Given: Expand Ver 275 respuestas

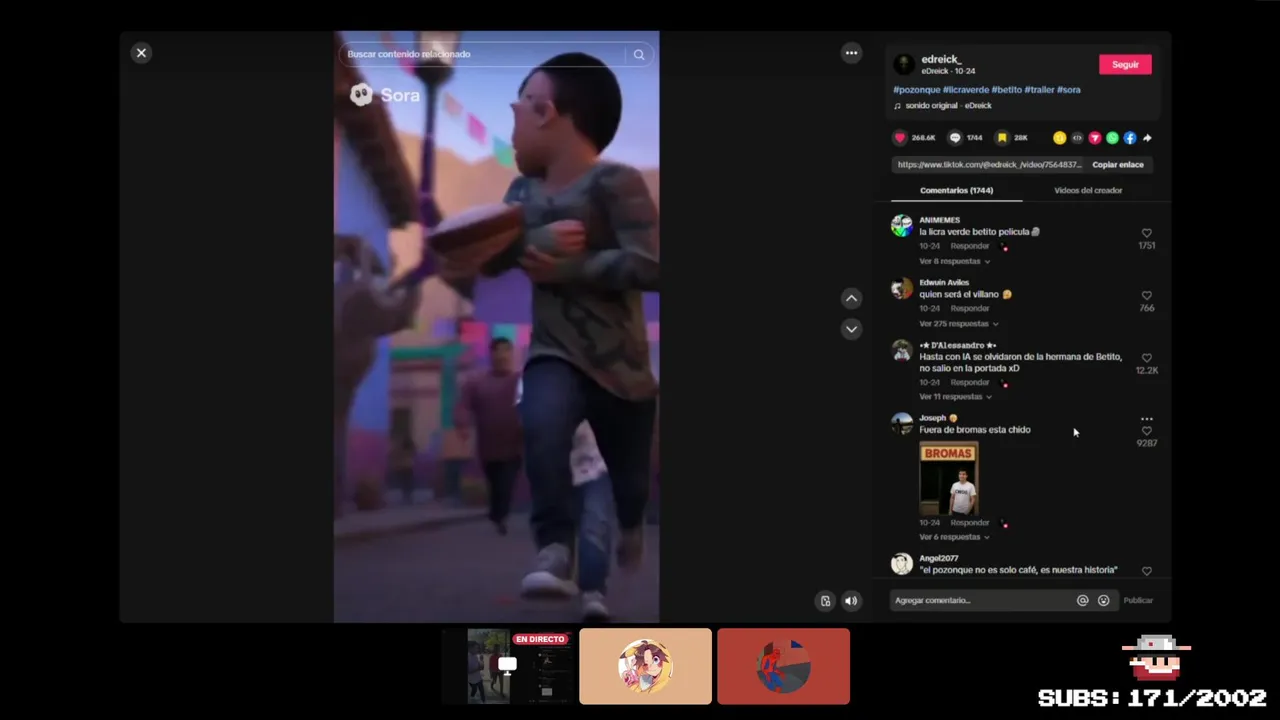Looking at the screenshot, I should pyautogui.click(x=958, y=324).
